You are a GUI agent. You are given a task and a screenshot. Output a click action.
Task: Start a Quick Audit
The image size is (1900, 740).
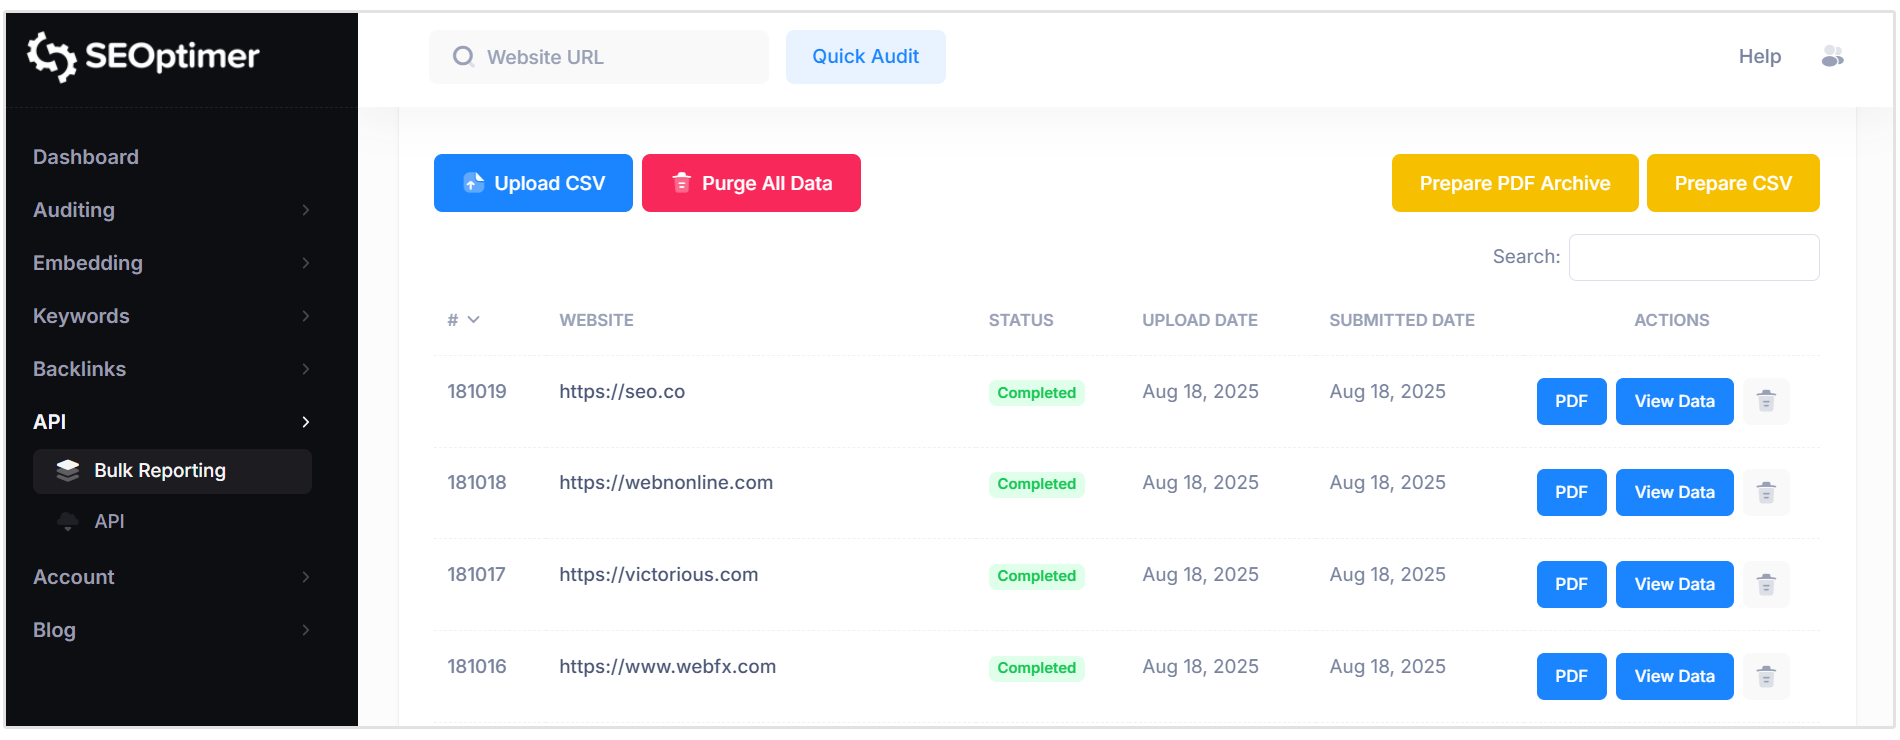coord(865,57)
